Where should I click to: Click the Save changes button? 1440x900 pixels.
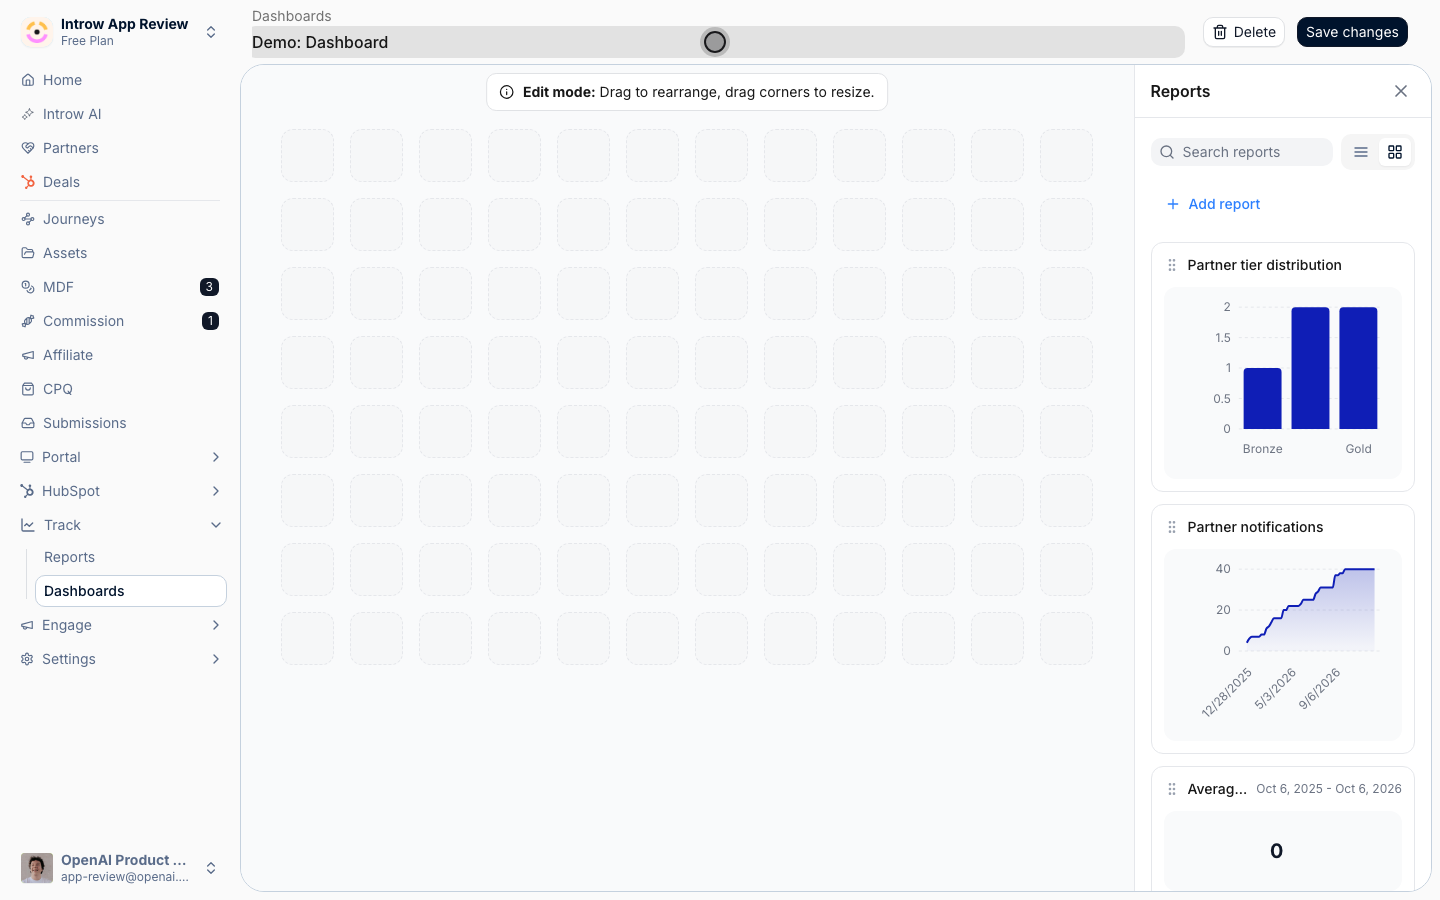(x=1352, y=32)
